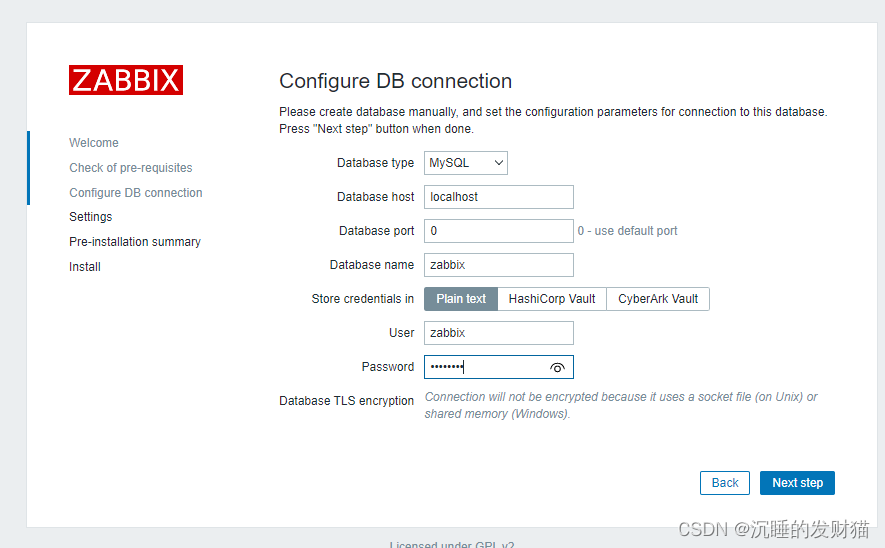The height and width of the screenshot is (548, 885).
Task: Select Welcome step in sidebar
Action: coord(94,143)
